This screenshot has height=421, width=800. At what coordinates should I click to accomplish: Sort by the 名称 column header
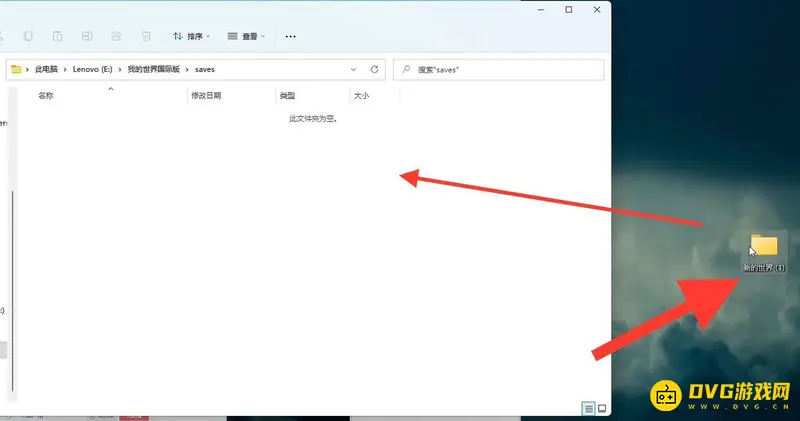(x=46, y=96)
